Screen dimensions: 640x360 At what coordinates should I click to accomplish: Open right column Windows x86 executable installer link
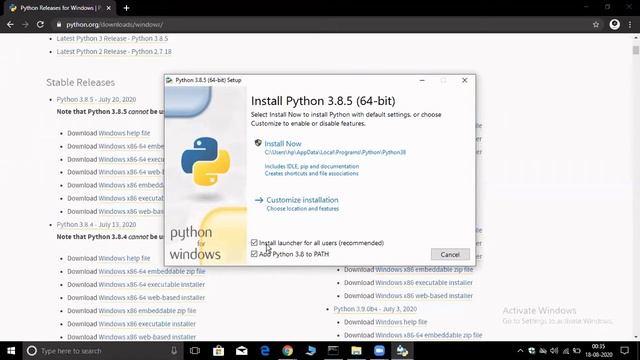[x=424, y=282]
